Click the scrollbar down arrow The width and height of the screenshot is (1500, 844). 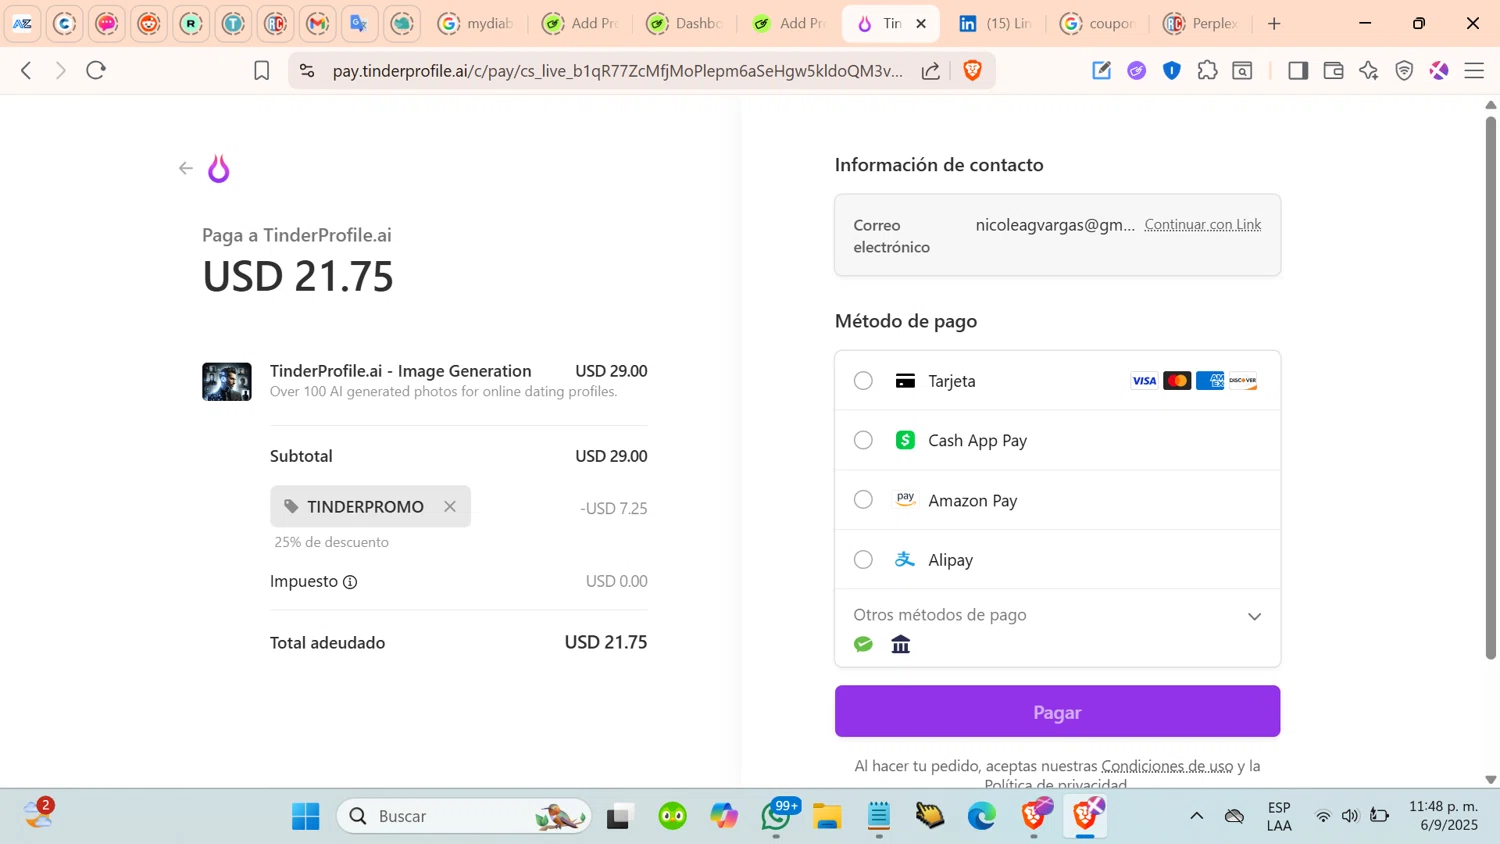(x=1490, y=780)
